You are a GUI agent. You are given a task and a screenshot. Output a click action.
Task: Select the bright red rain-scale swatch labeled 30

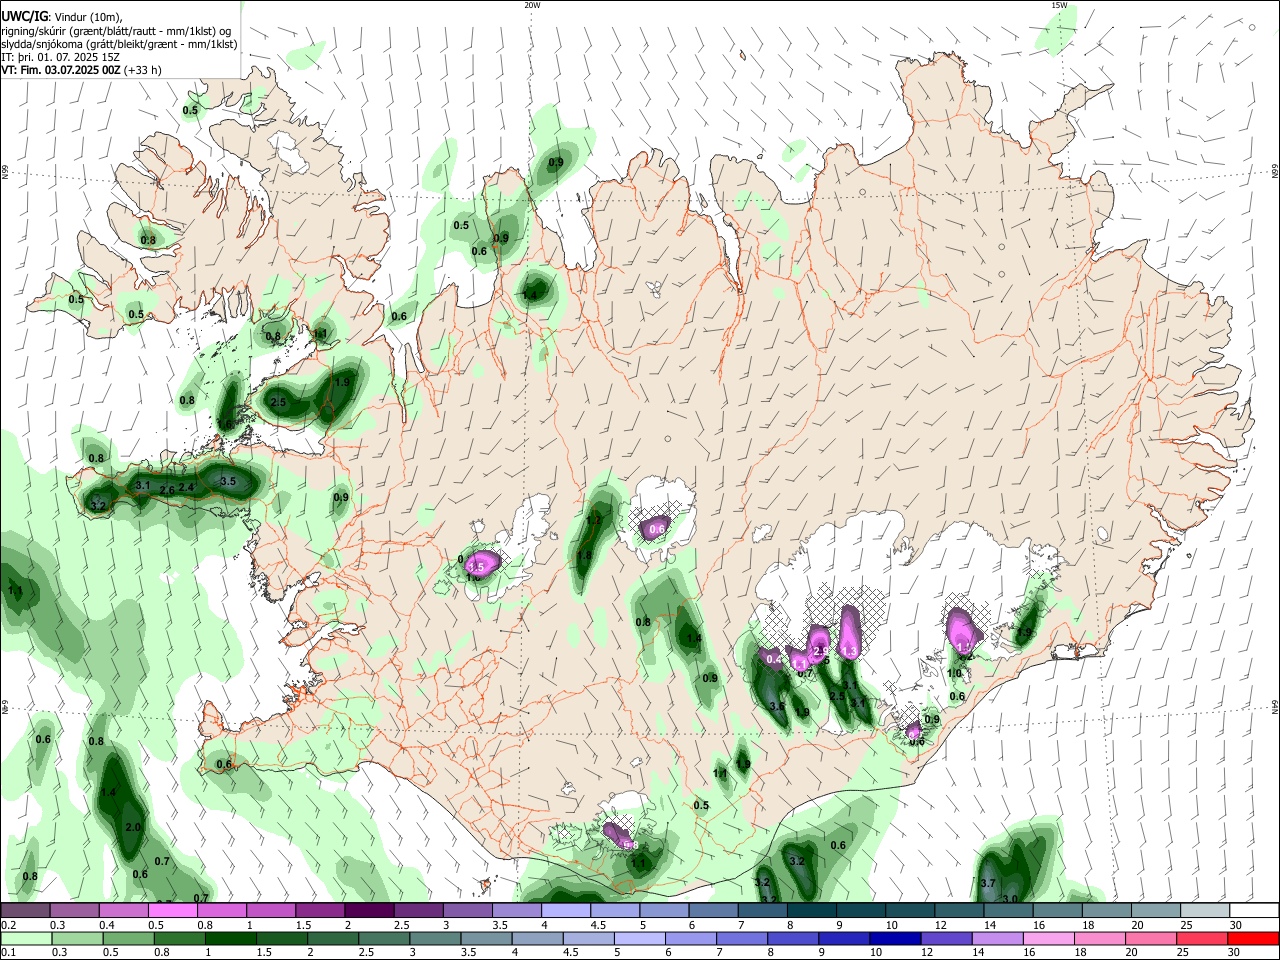(1253, 938)
